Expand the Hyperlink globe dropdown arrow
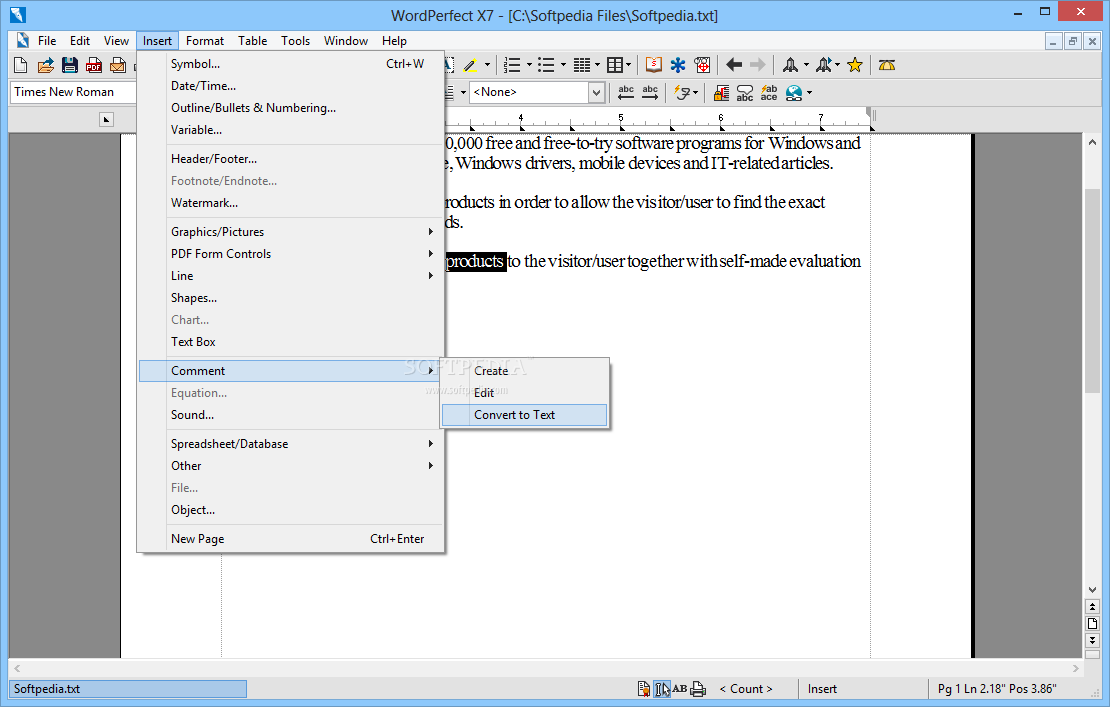 click(809, 93)
